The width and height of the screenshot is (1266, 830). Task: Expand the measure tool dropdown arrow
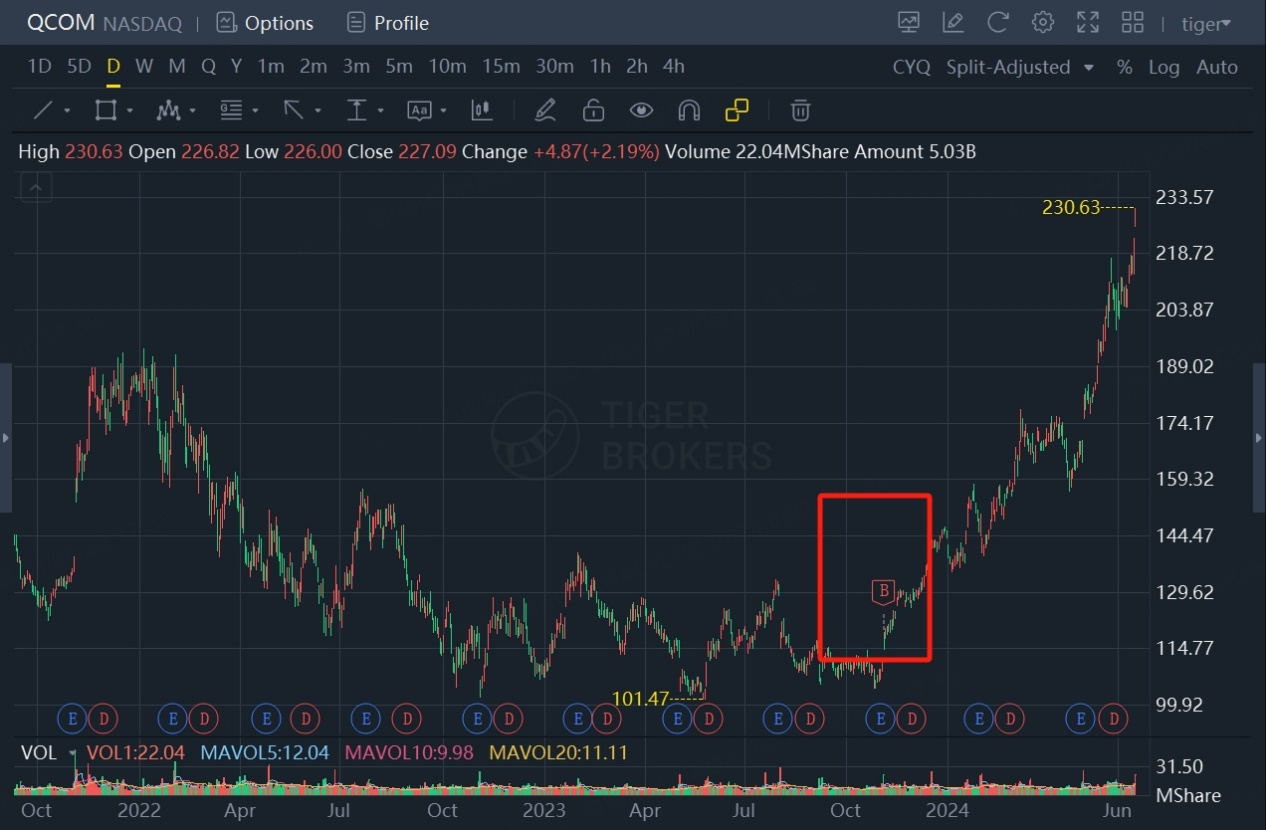click(381, 111)
